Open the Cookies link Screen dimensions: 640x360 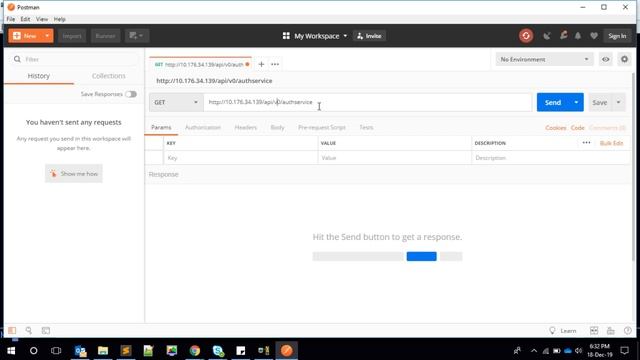point(556,128)
